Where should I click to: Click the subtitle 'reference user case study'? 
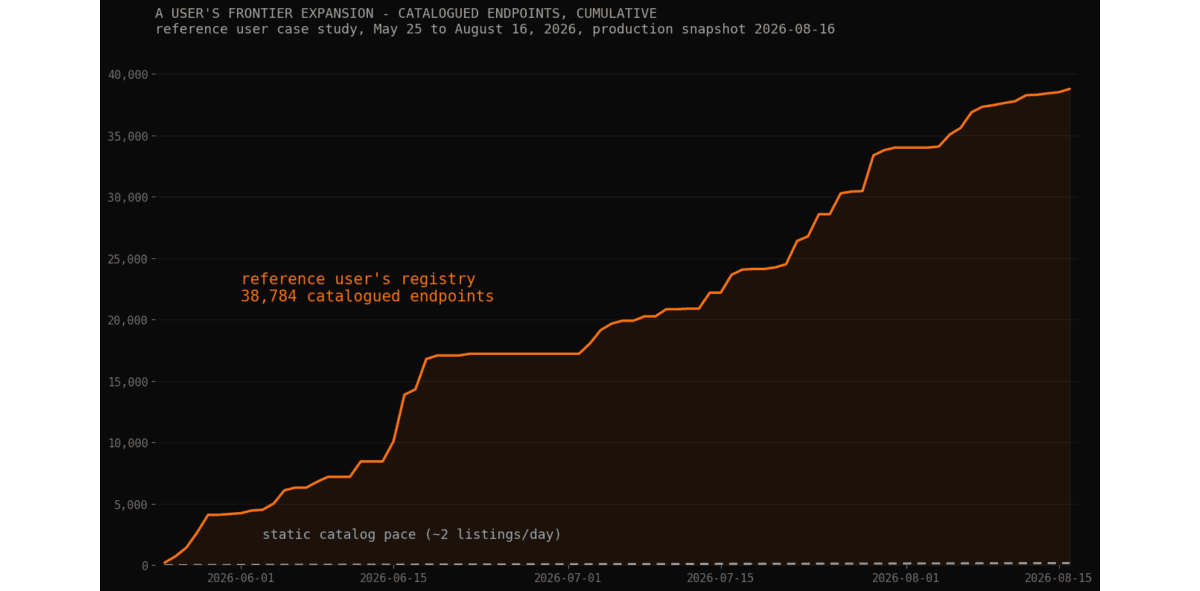[259, 30]
